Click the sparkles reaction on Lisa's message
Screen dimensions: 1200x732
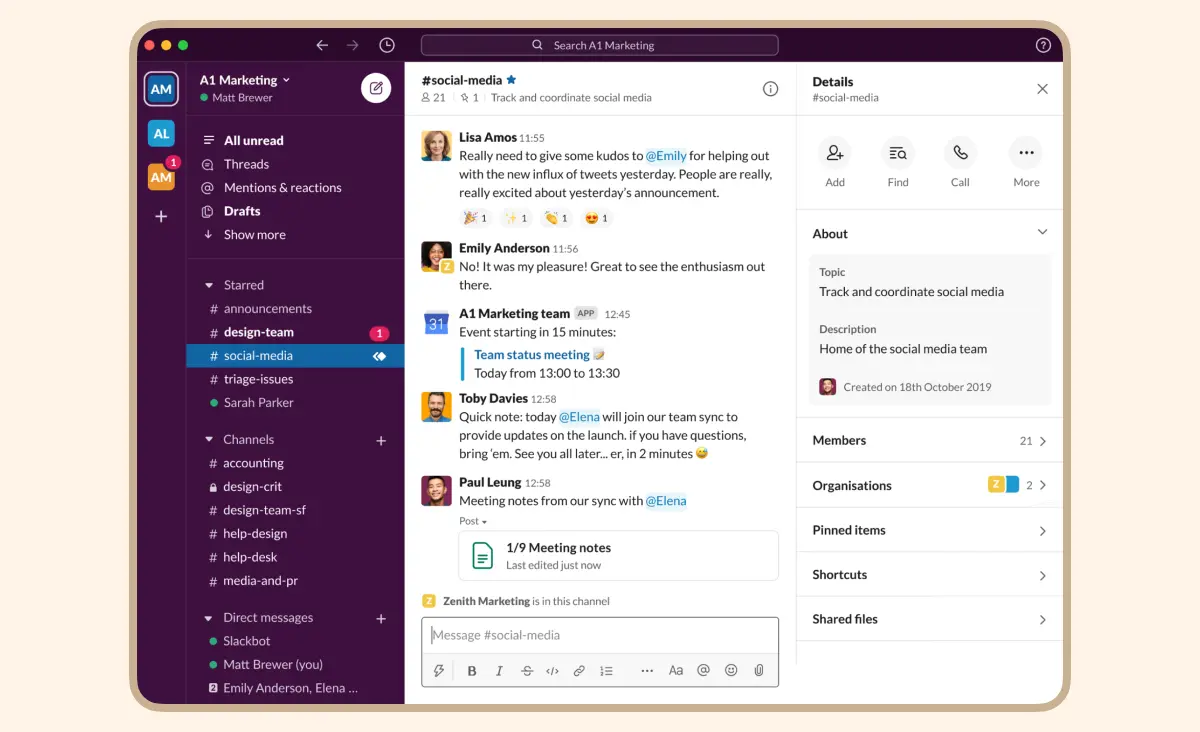516,218
